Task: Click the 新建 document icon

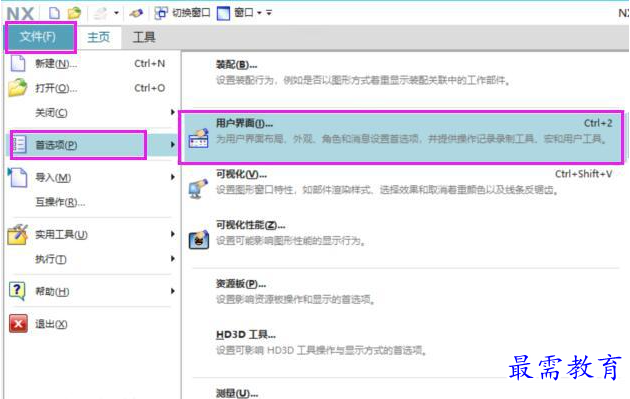Action: 18,64
